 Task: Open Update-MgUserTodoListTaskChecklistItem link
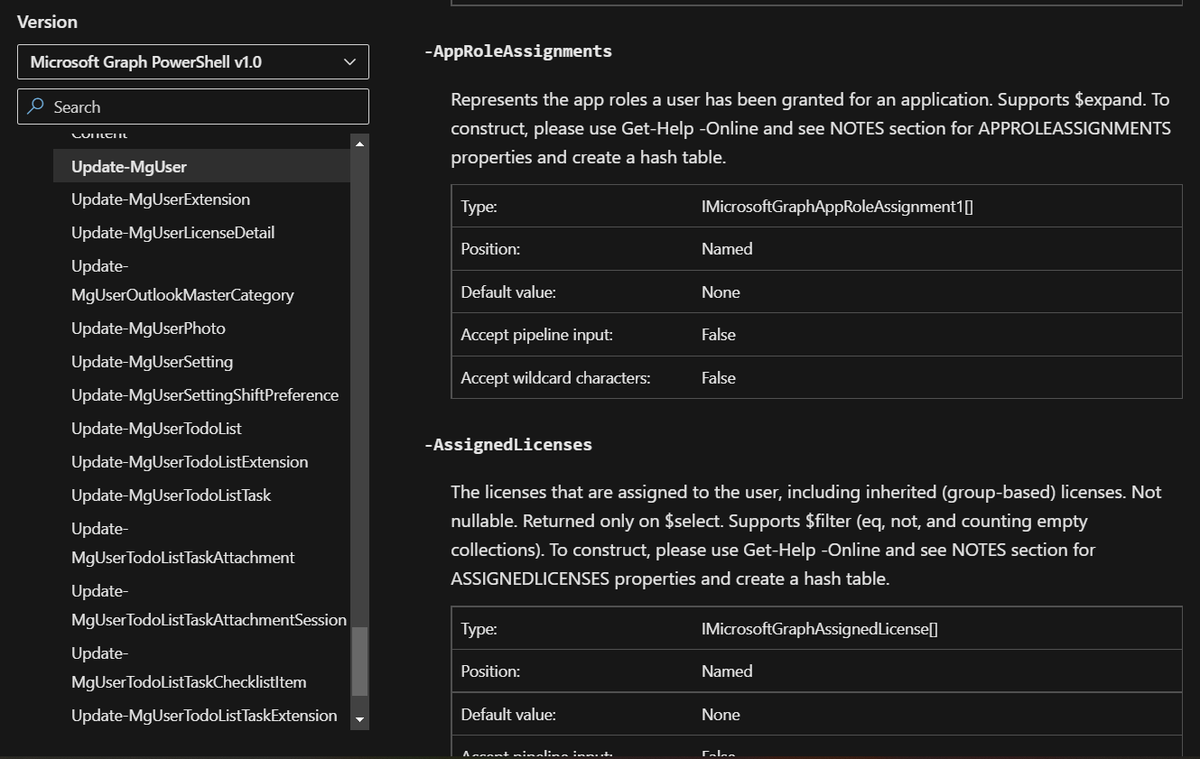coord(189,667)
